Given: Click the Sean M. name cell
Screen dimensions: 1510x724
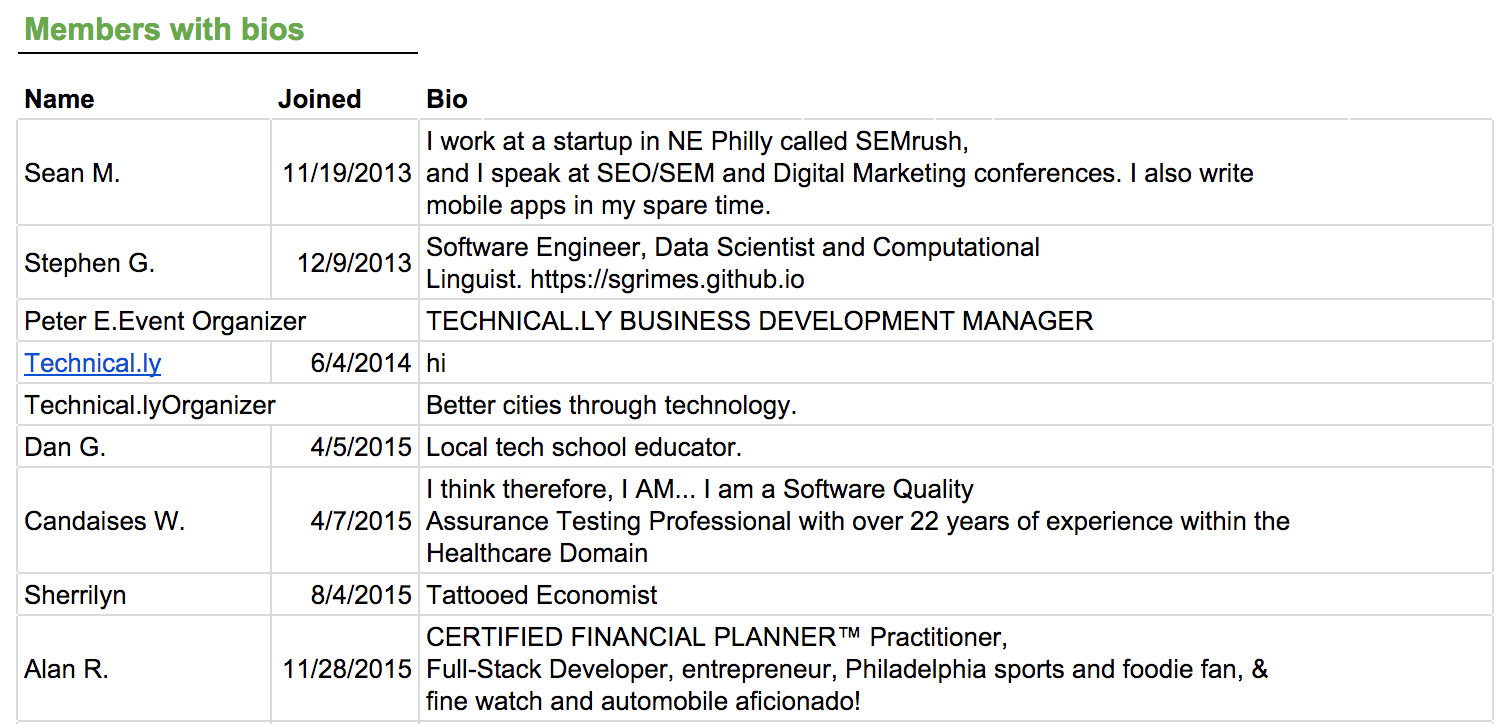Looking at the screenshot, I should tap(144, 173).
